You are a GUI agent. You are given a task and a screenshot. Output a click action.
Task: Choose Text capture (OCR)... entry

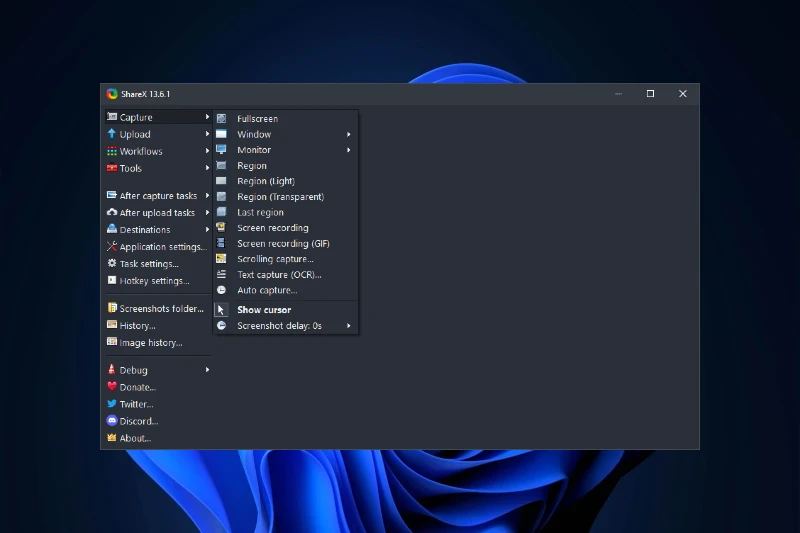[286, 274]
